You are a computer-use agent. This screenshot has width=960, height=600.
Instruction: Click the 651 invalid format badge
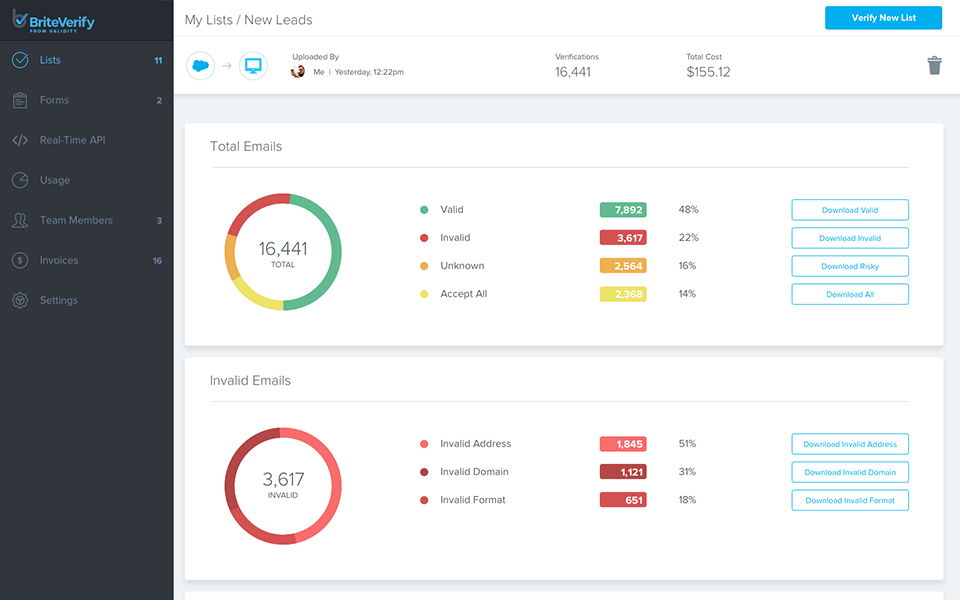pyautogui.click(x=623, y=500)
